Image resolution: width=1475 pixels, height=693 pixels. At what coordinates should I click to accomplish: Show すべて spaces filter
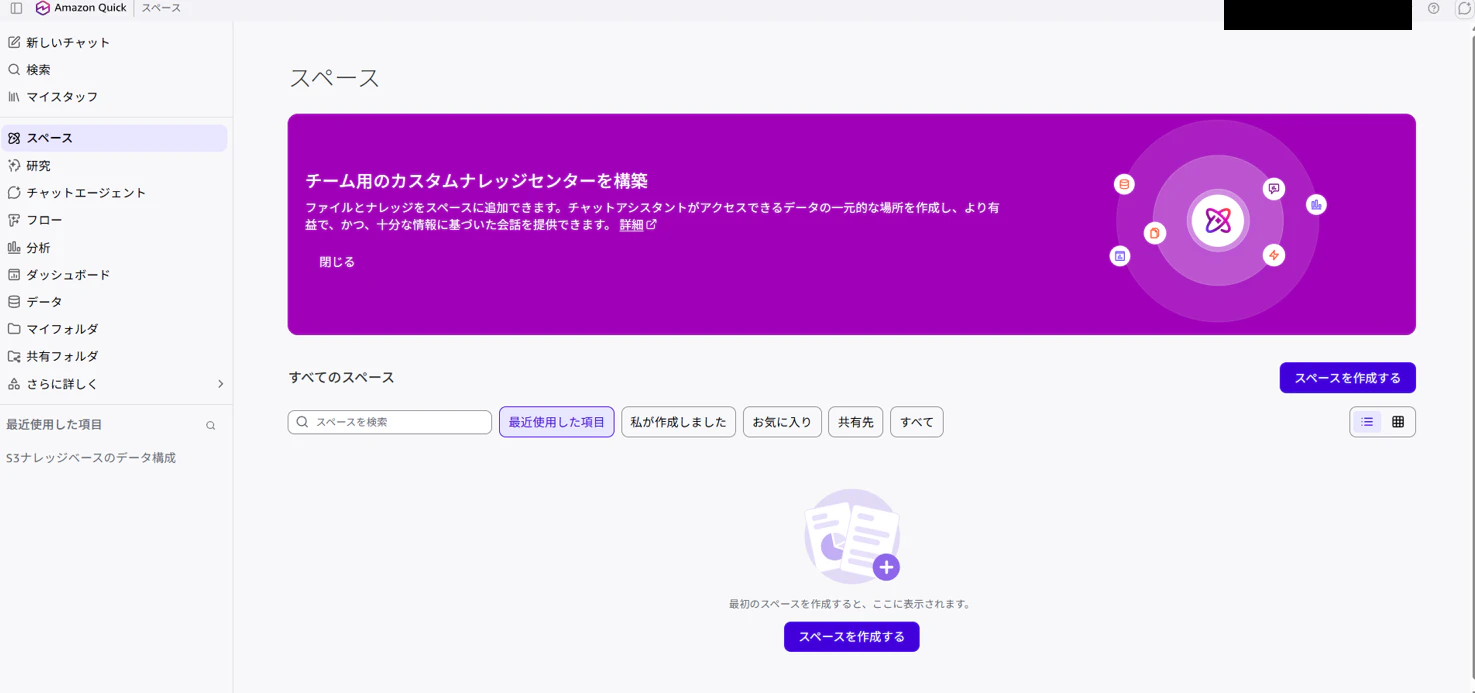click(916, 422)
